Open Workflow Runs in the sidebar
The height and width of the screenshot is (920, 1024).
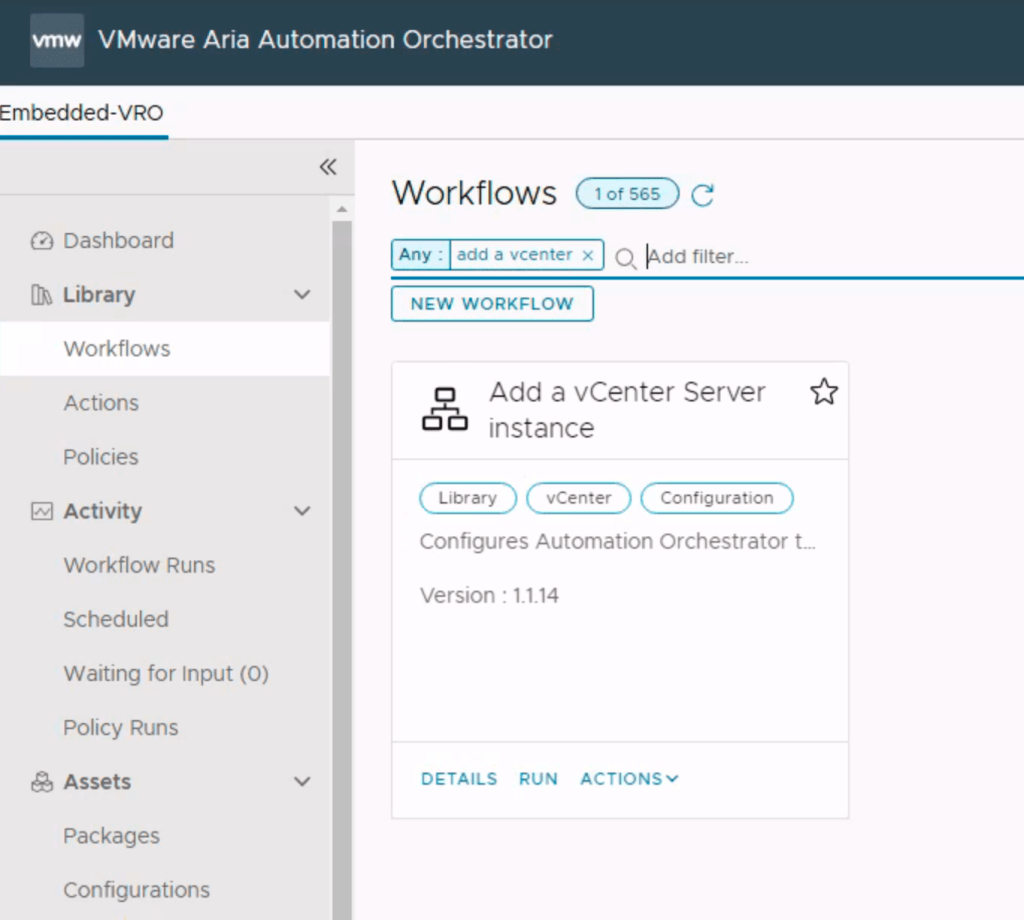click(139, 565)
